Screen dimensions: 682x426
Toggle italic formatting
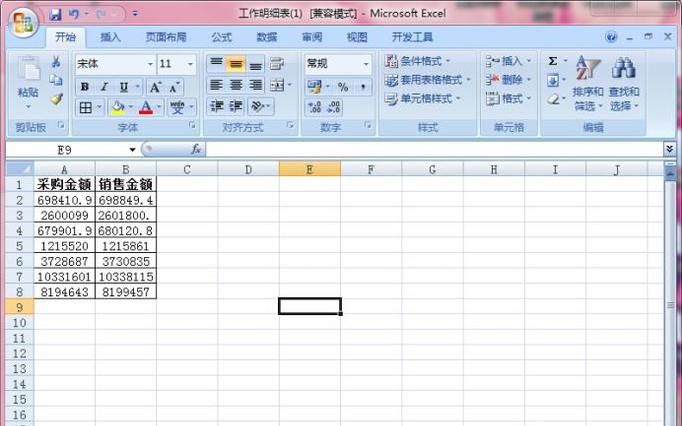pyautogui.click(x=104, y=87)
